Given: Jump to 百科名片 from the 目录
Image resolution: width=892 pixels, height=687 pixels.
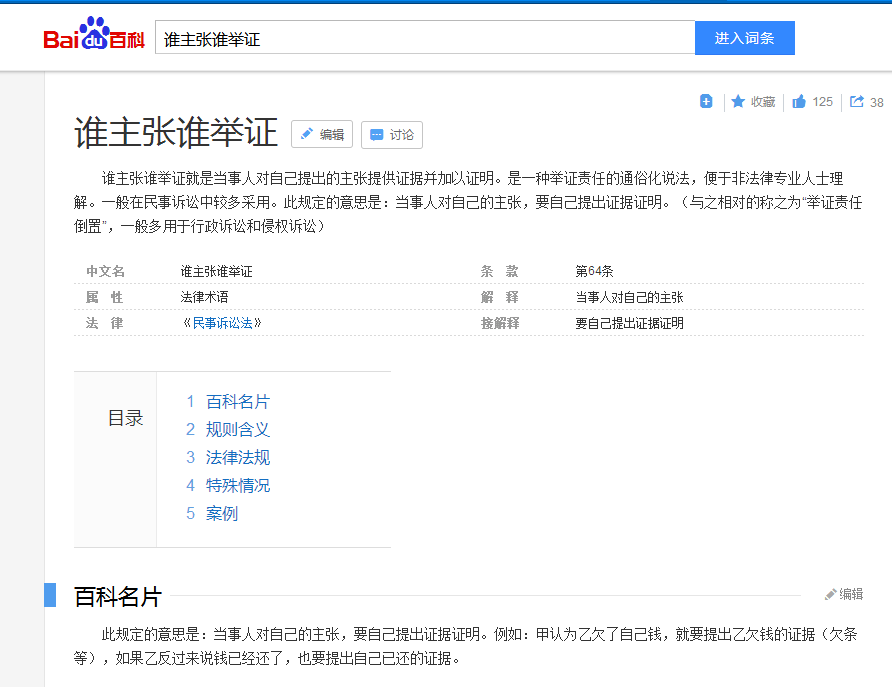Looking at the screenshot, I should click(237, 401).
